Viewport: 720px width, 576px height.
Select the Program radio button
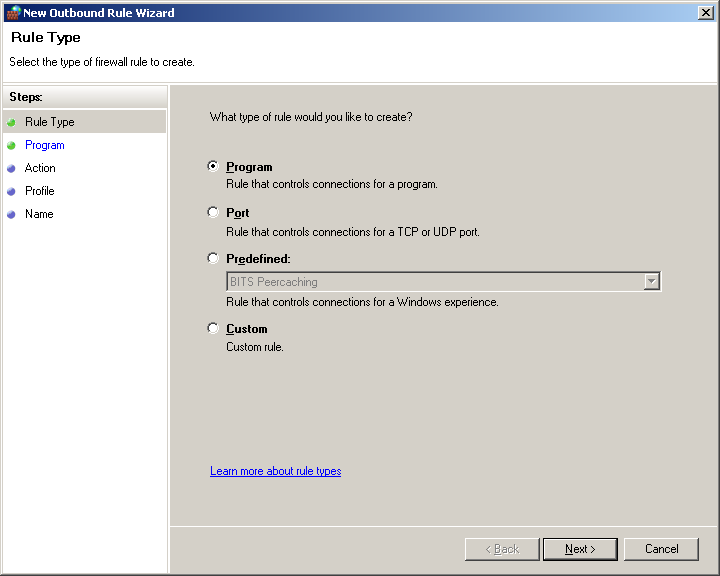213,166
